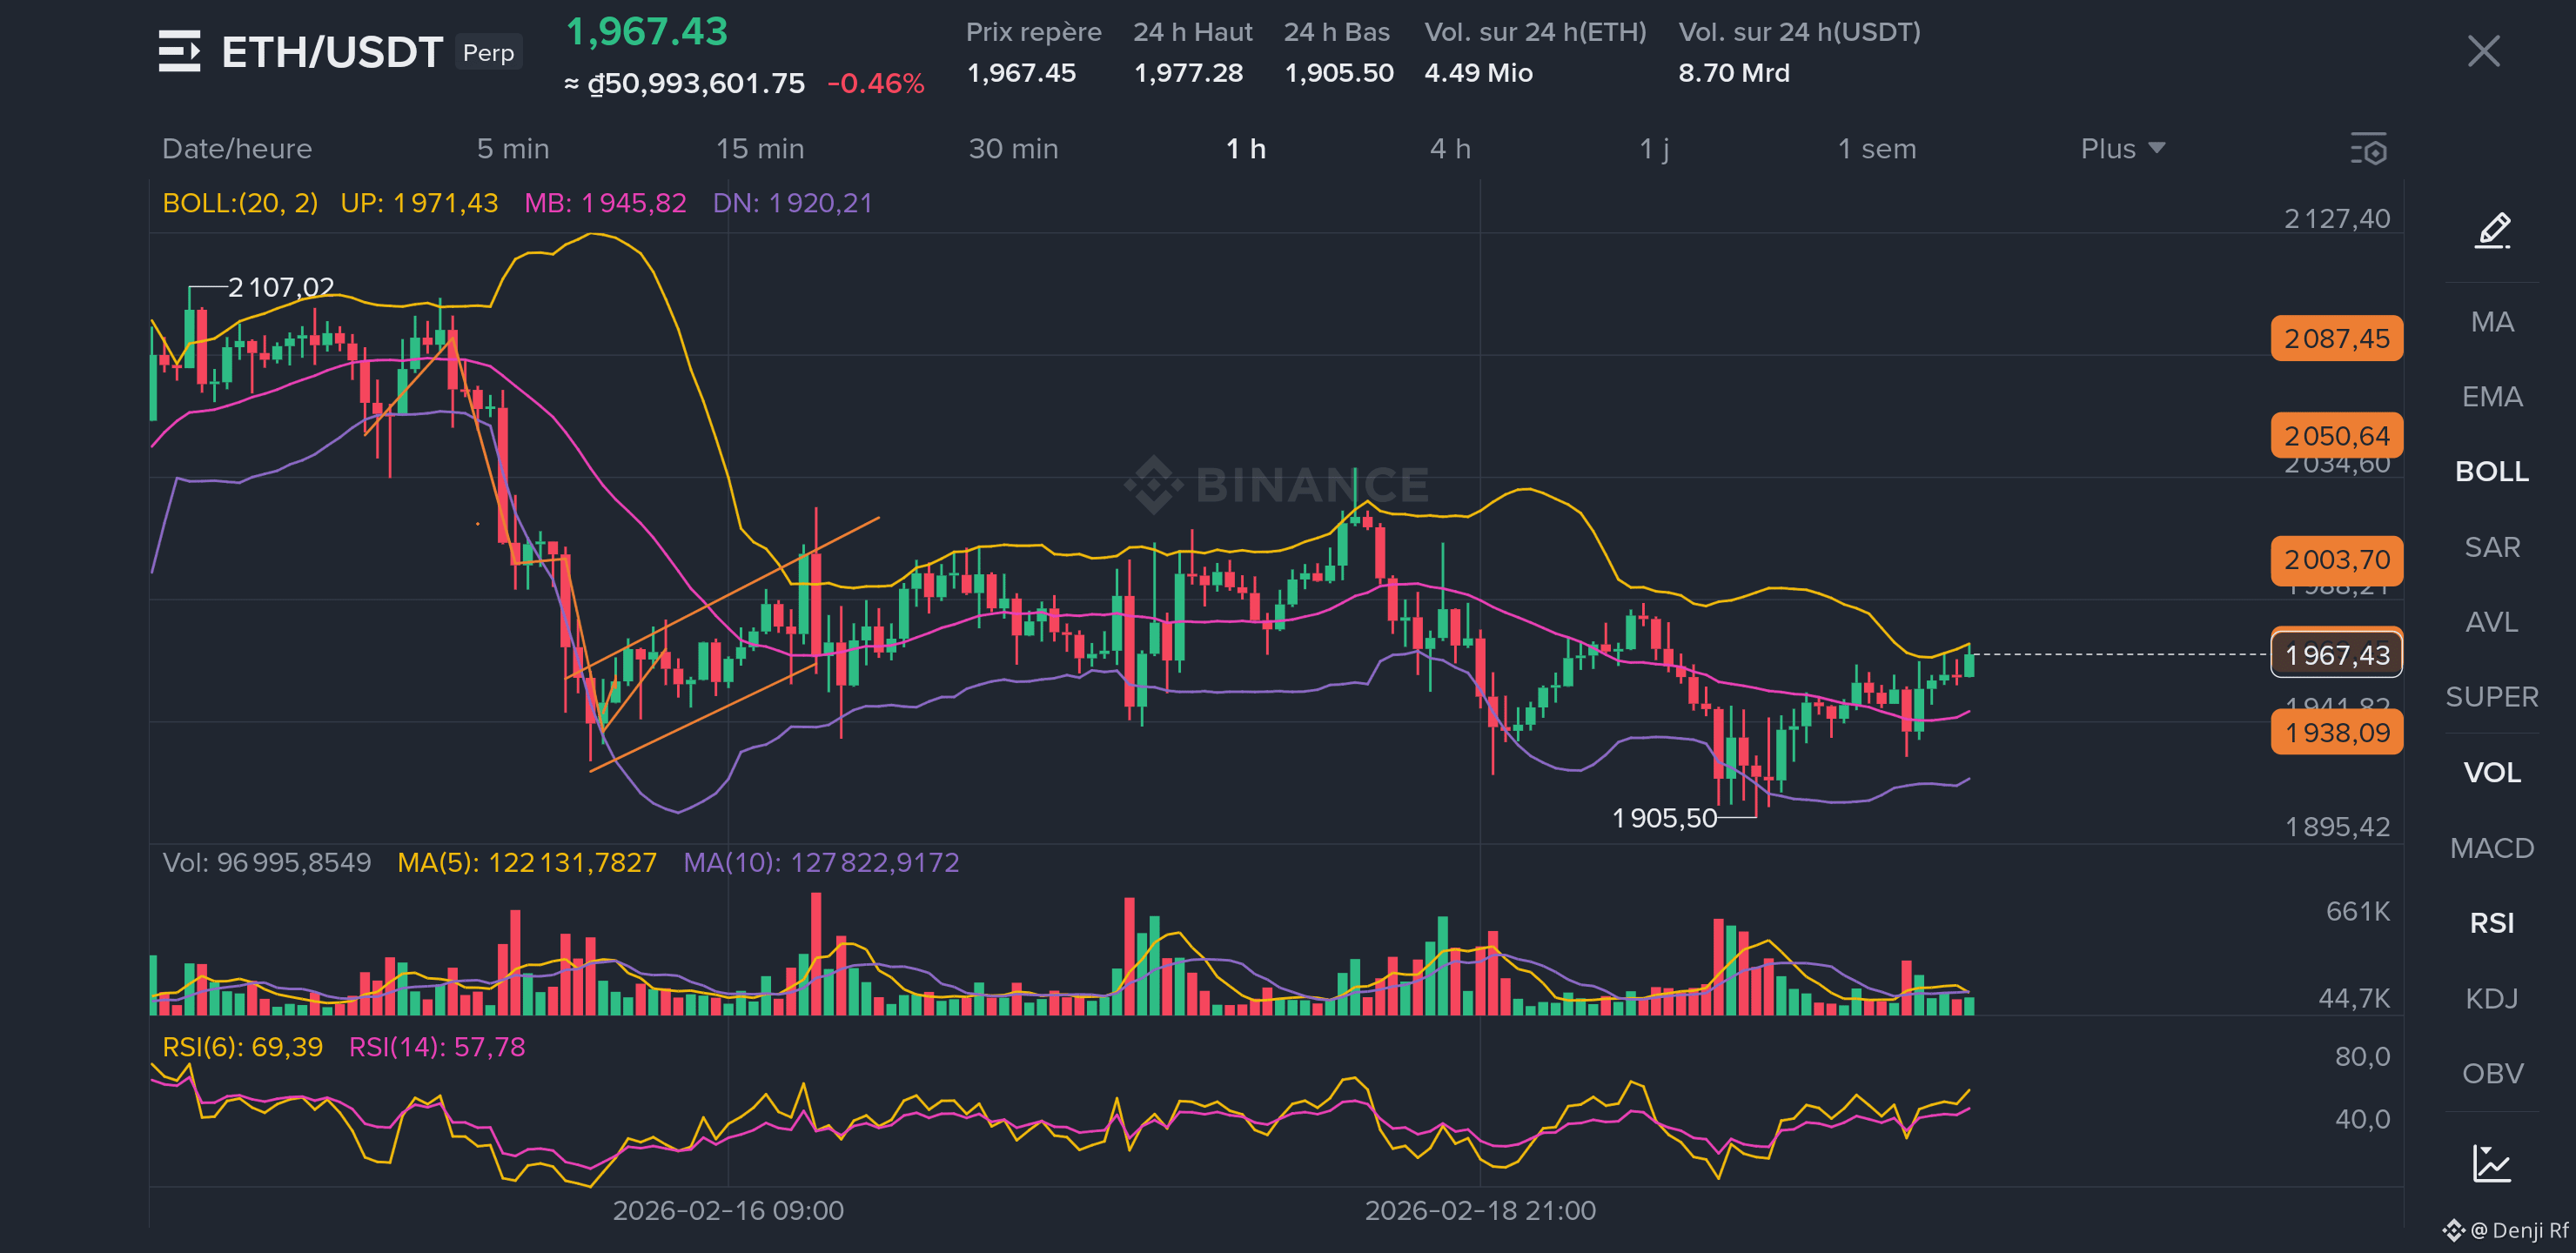This screenshot has width=2576, height=1253.
Task: Select the drawing pencil tool
Action: click(x=2492, y=230)
